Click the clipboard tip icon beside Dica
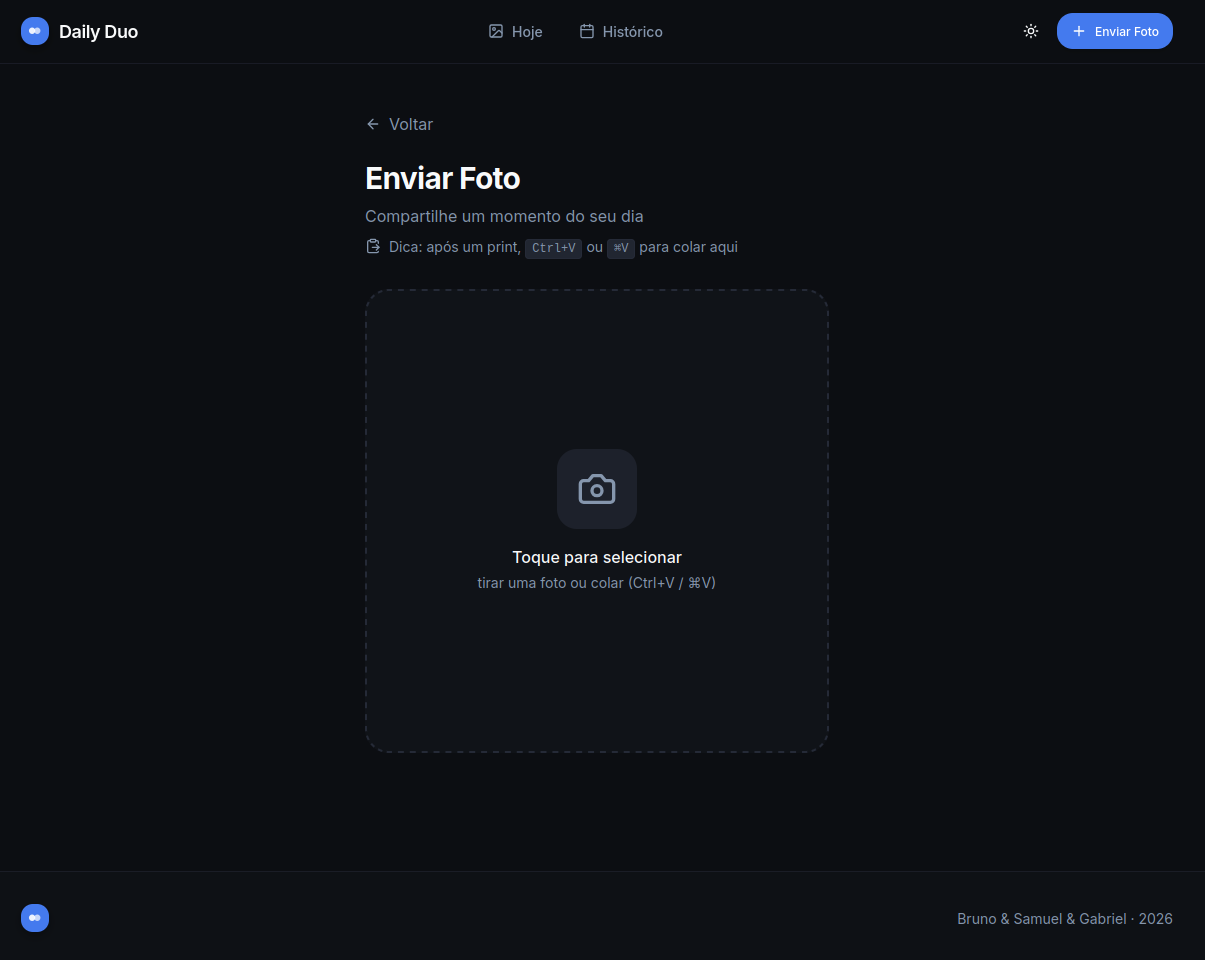Image resolution: width=1205 pixels, height=960 pixels. pos(373,246)
